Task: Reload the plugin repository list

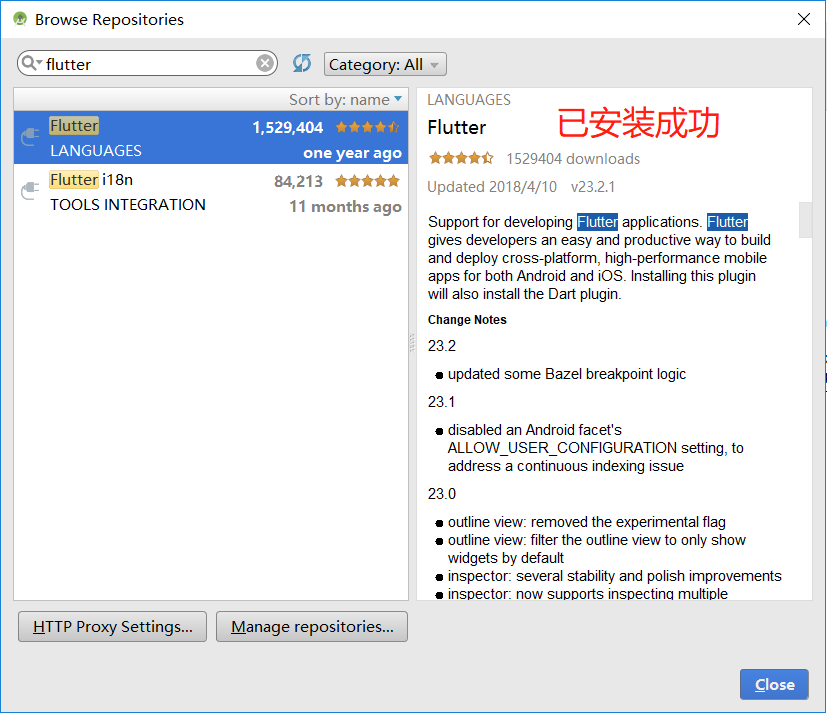Action: (302, 63)
